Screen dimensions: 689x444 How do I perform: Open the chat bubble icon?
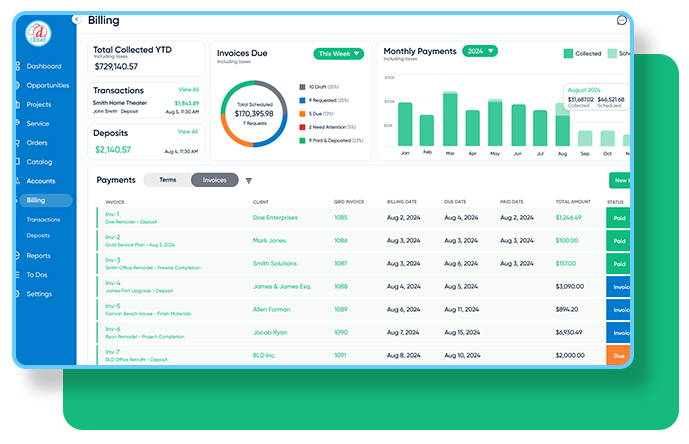coord(621,20)
